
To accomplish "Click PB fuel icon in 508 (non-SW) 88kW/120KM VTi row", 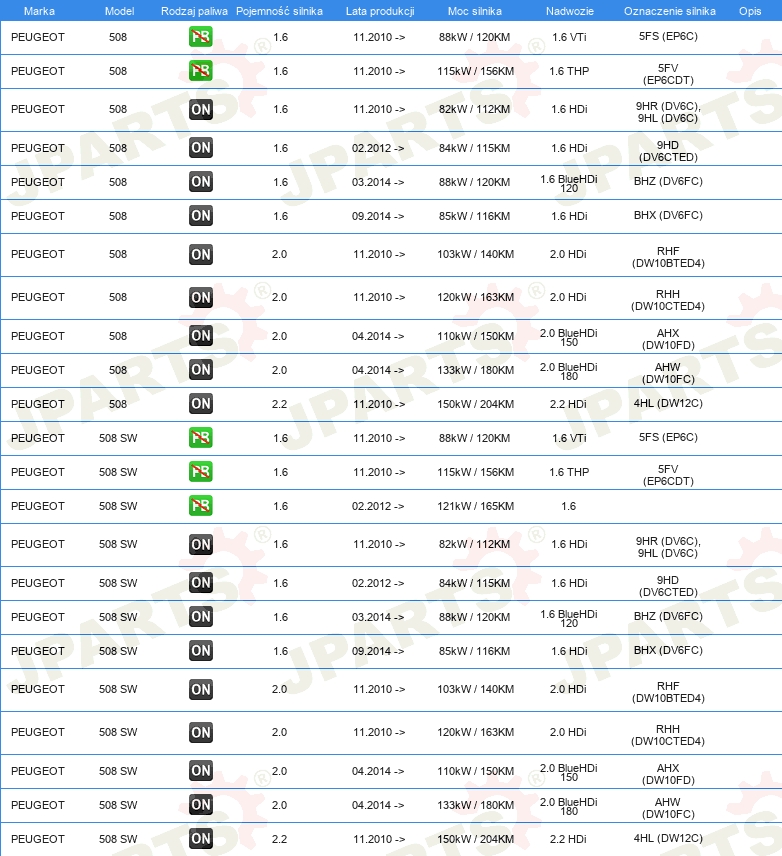I will tap(200, 37).
